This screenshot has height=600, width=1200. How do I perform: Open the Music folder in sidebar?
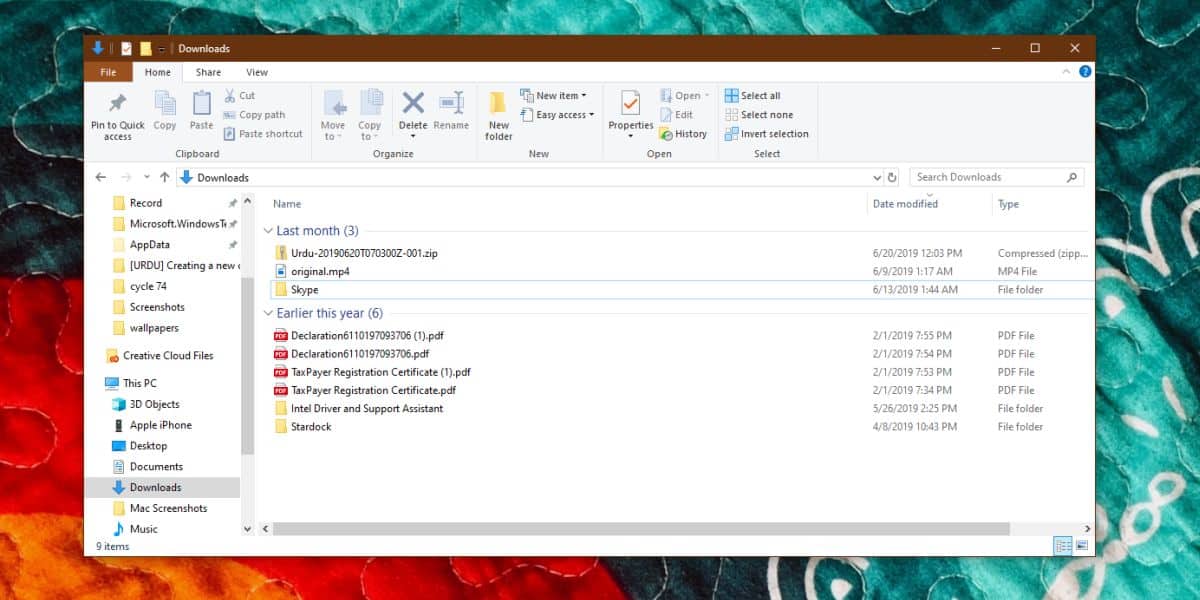[x=135, y=529]
